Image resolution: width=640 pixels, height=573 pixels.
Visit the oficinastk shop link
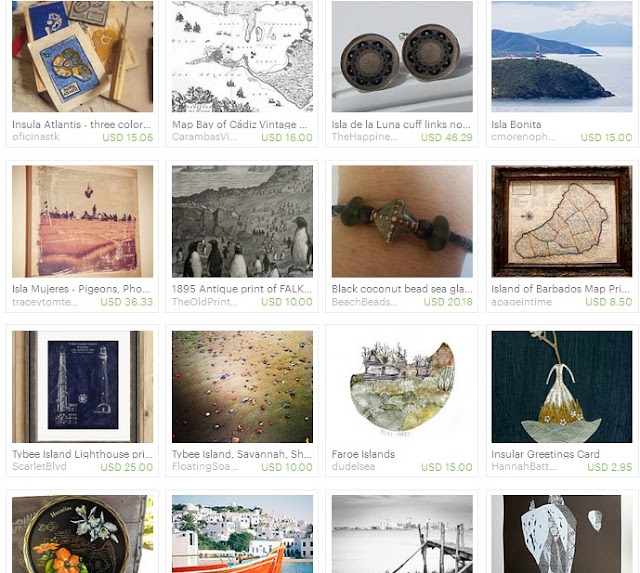pos(36,137)
